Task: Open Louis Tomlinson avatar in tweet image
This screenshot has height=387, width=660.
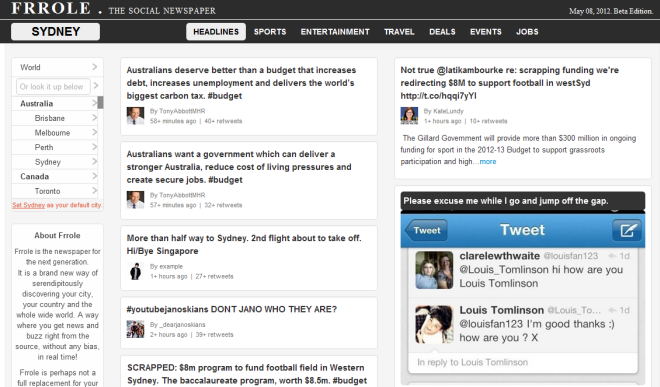Action: (434, 324)
